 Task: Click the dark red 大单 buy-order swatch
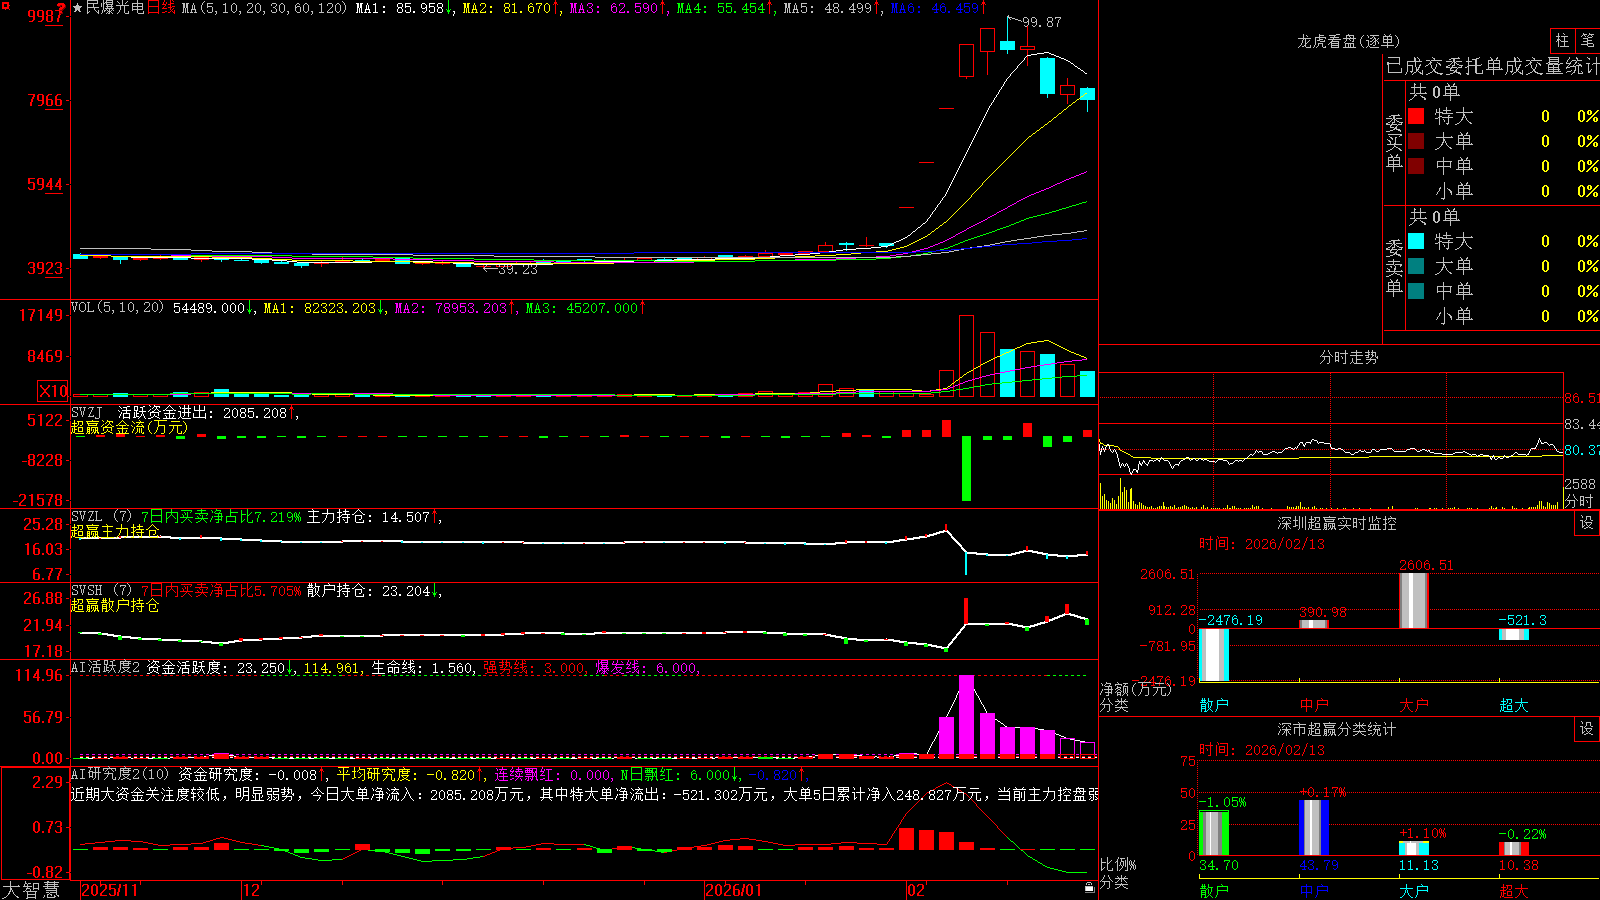click(x=1416, y=141)
